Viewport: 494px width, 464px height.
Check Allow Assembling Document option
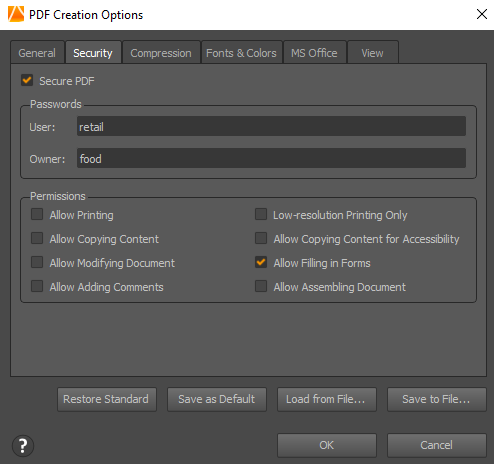pyautogui.click(x=261, y=286)
